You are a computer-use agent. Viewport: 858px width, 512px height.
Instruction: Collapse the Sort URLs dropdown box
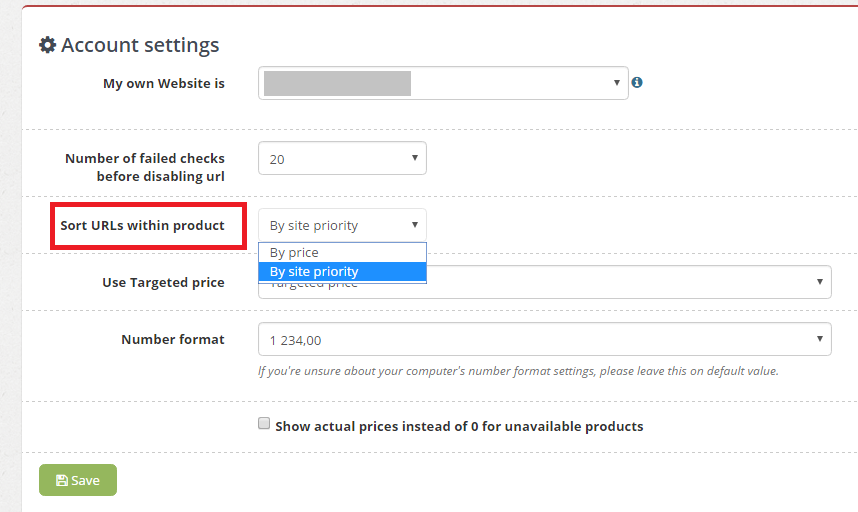tap(342, 225)
